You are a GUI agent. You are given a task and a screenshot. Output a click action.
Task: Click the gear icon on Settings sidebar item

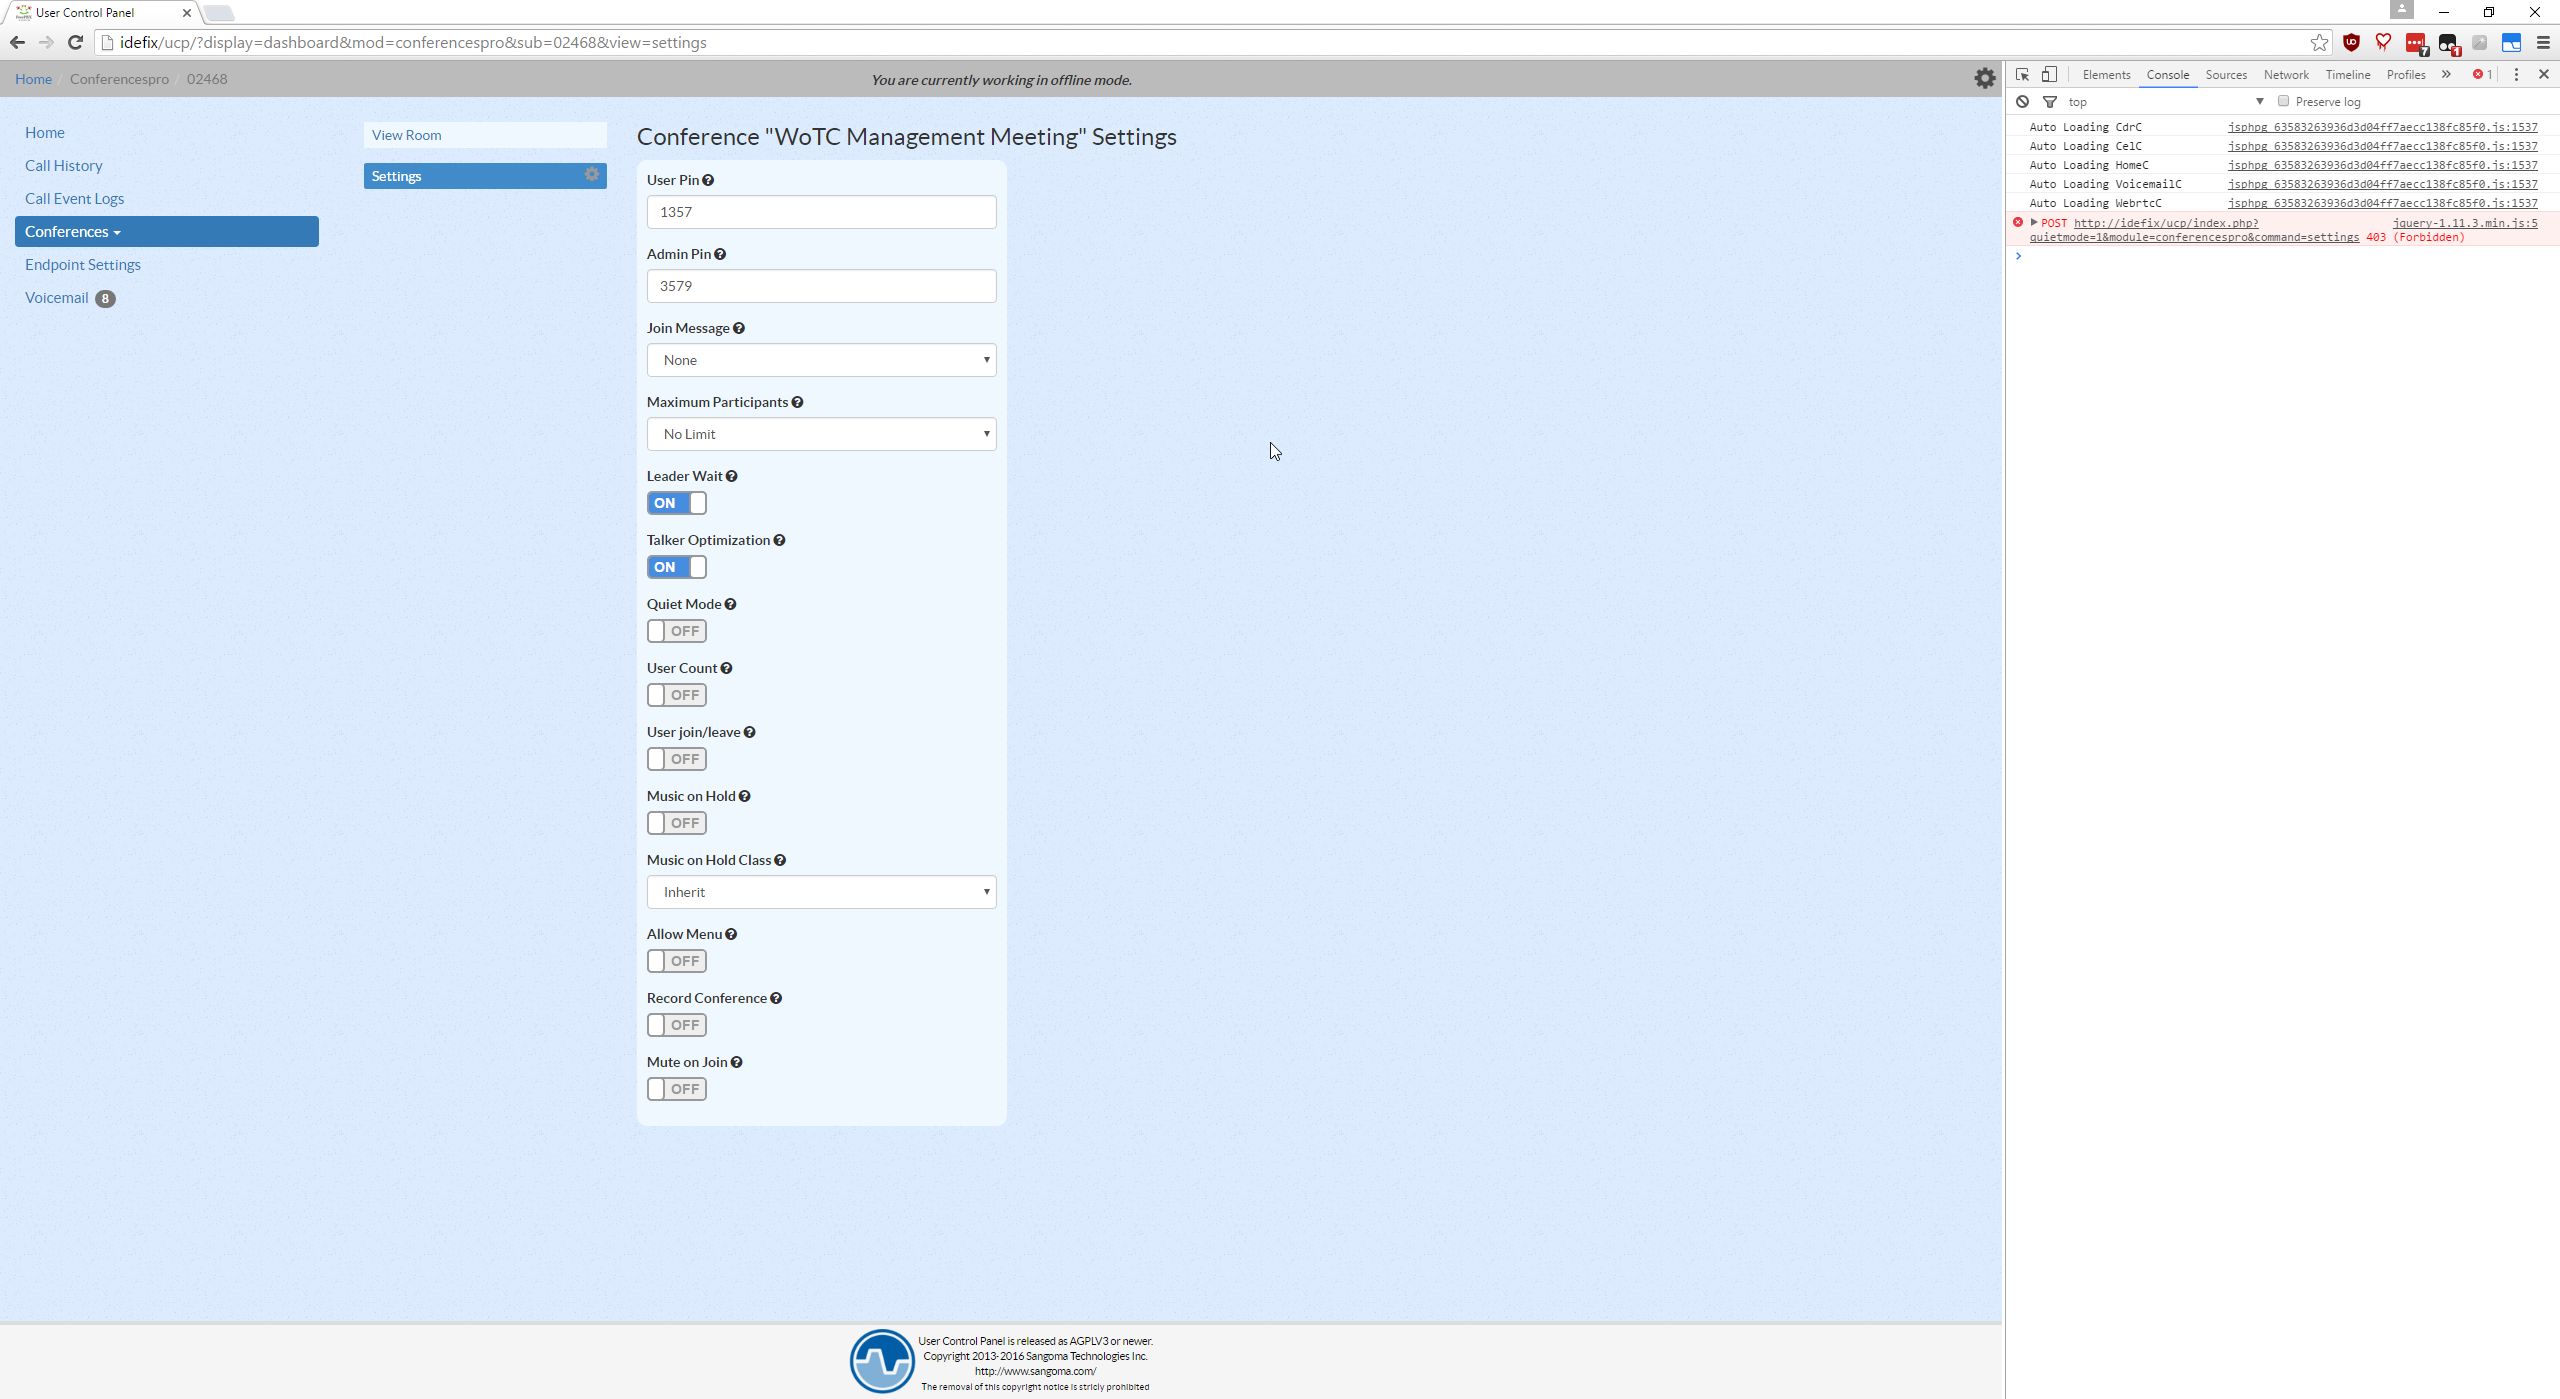click(592, 174)
